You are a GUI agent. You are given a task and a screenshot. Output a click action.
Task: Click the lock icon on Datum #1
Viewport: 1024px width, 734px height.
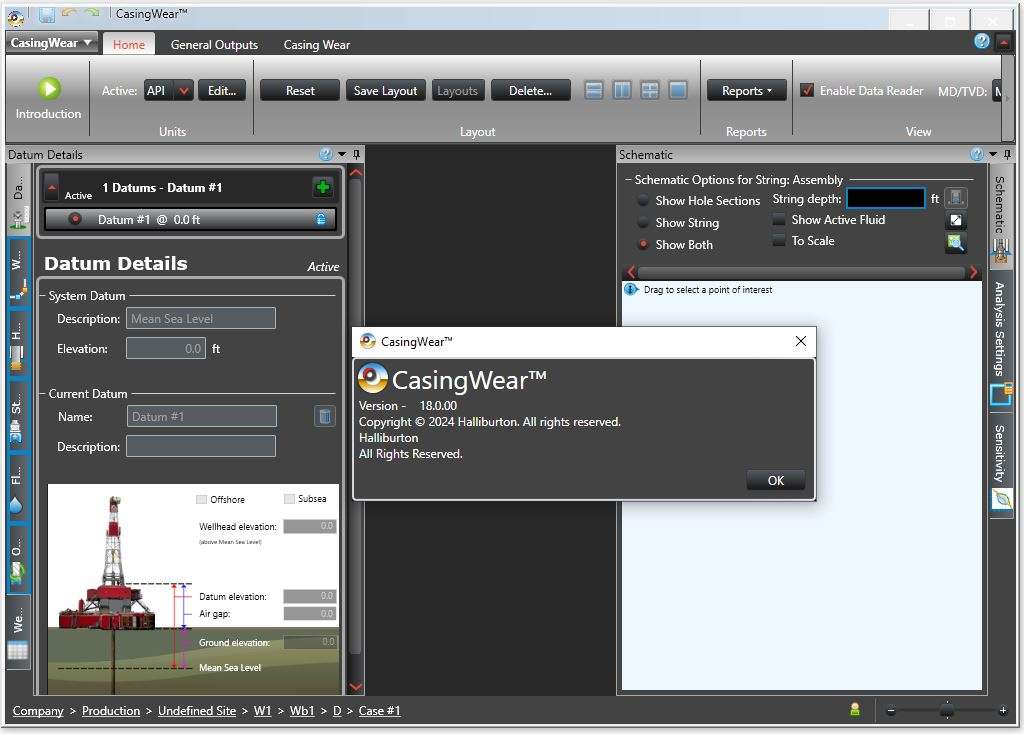click(x=321, y=219)
